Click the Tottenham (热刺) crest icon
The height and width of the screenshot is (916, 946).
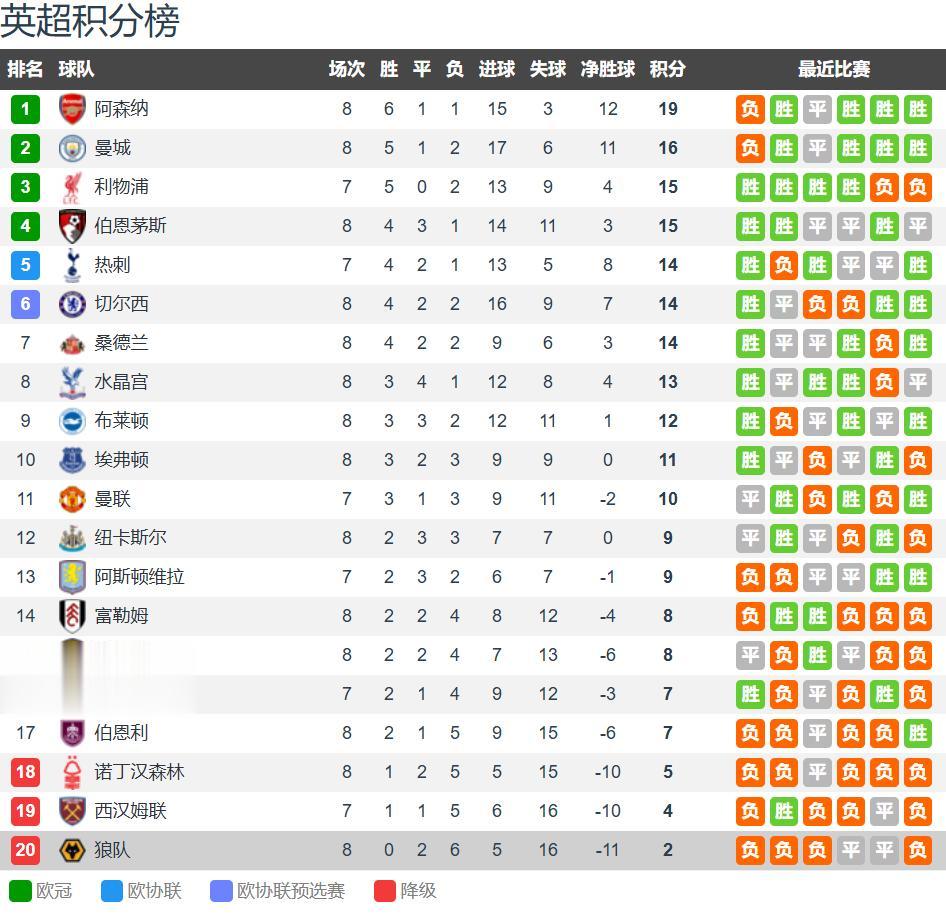(72, 265)
